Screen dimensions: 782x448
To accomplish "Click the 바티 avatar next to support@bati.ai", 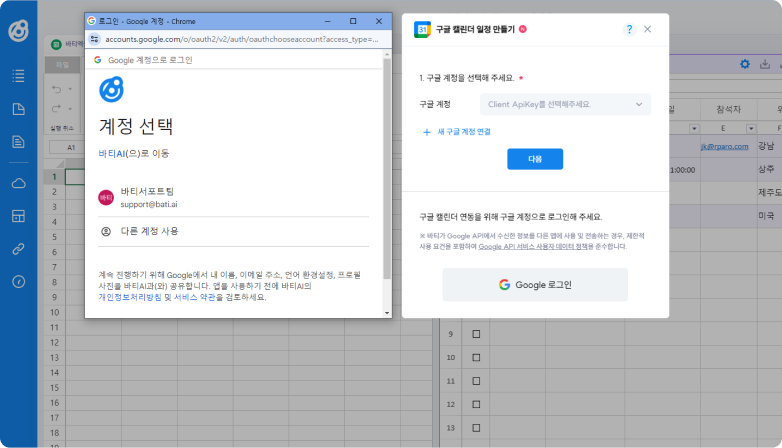I will point(106,198).
